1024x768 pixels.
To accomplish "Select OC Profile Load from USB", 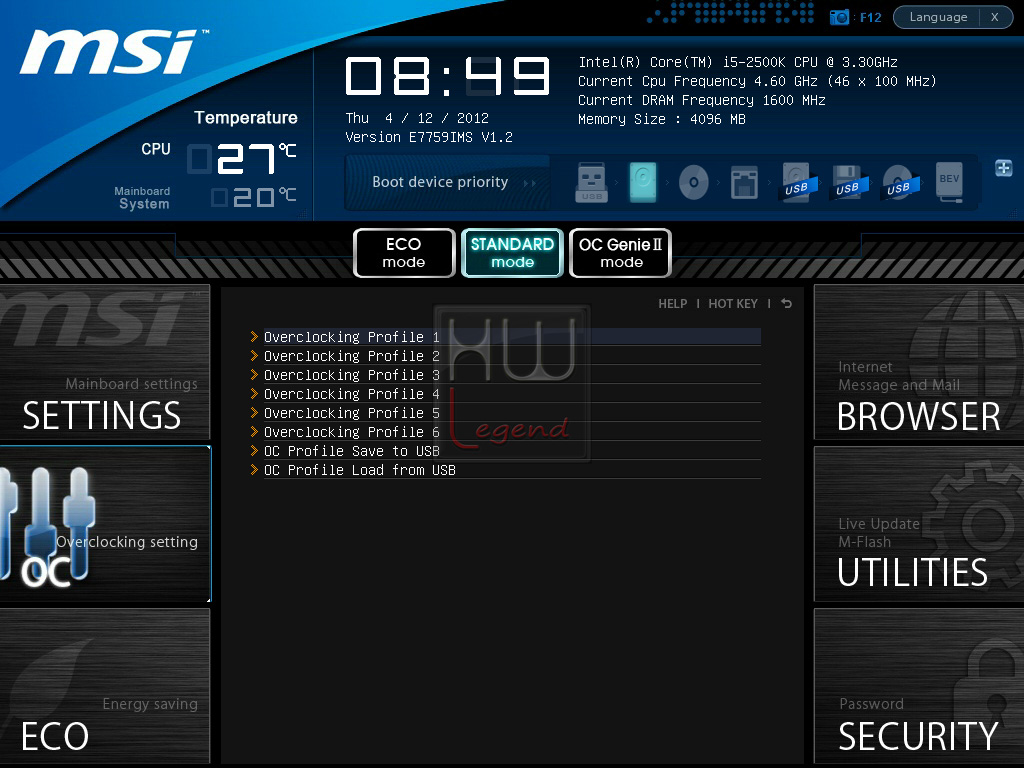I will point(512,470).
